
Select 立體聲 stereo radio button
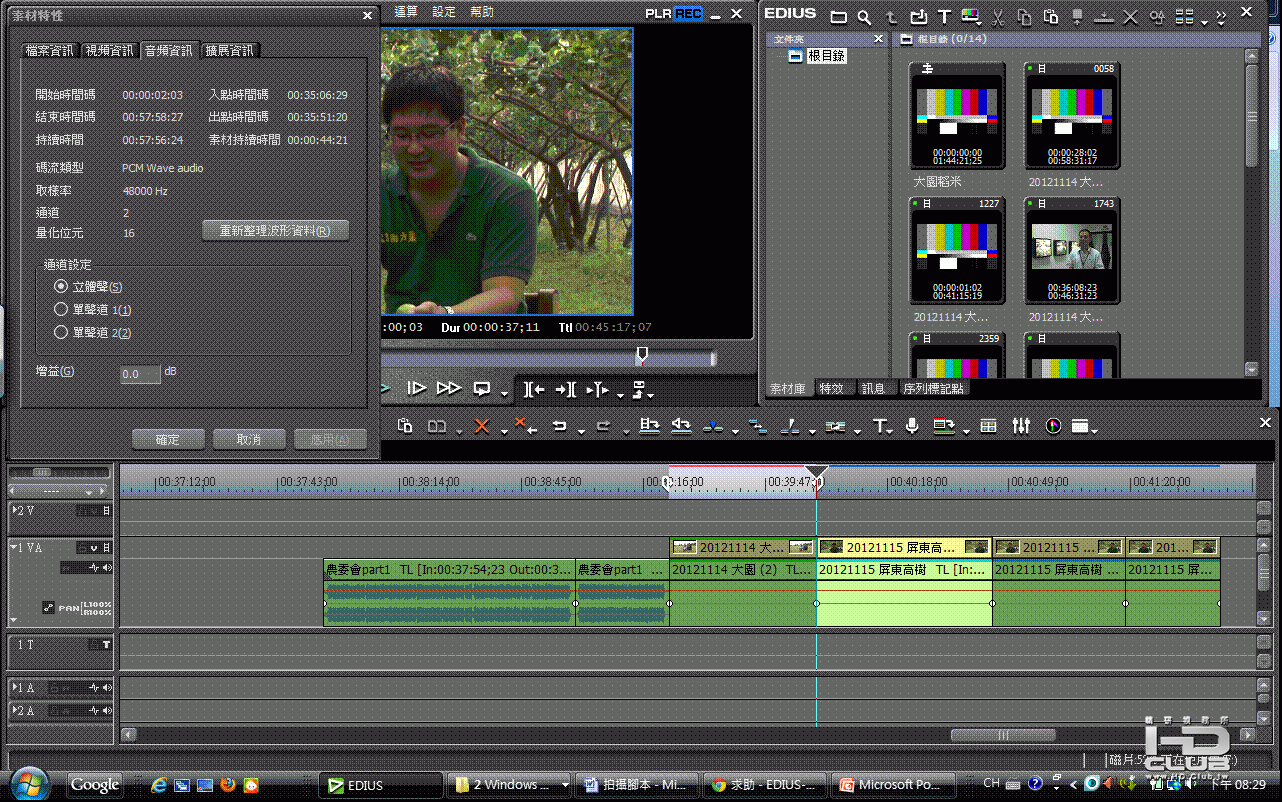click(x=62, y=286)
